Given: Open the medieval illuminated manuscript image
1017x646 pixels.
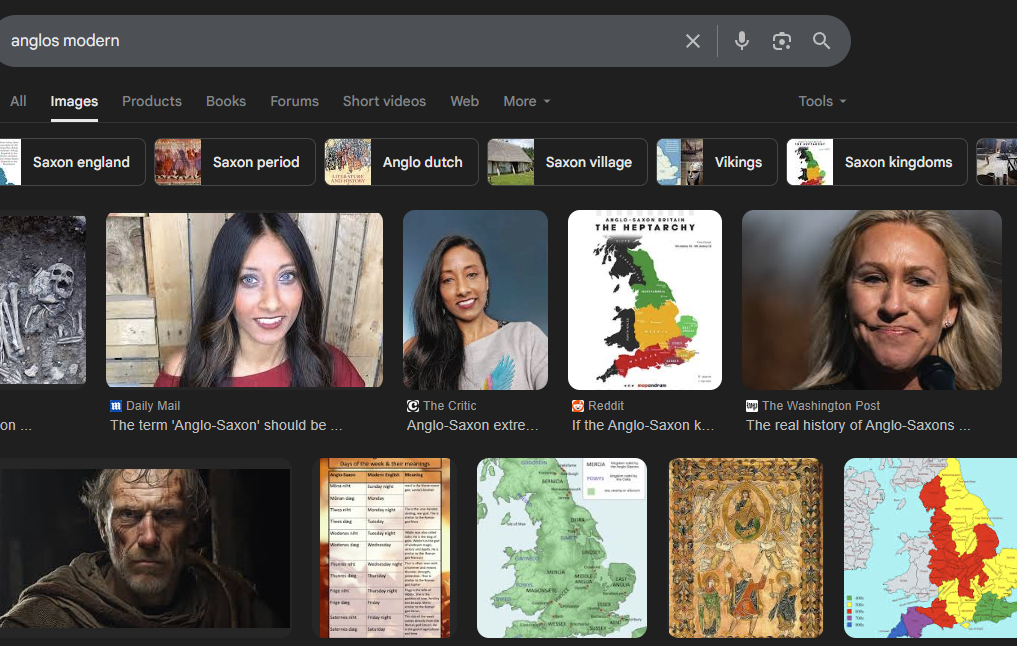Looking at the screenshot, I should point(745,548).
